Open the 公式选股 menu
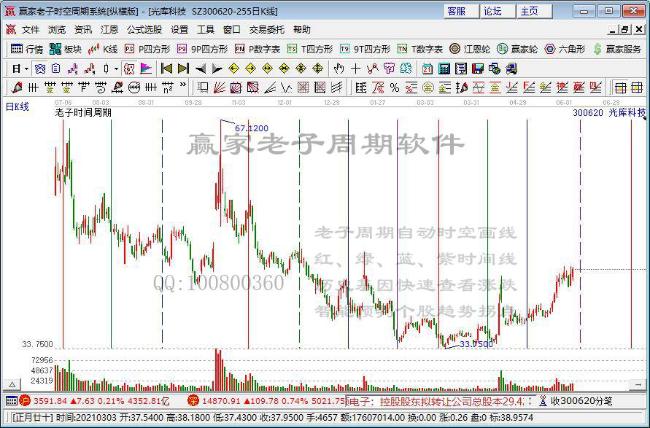 [x=144, y=30]
